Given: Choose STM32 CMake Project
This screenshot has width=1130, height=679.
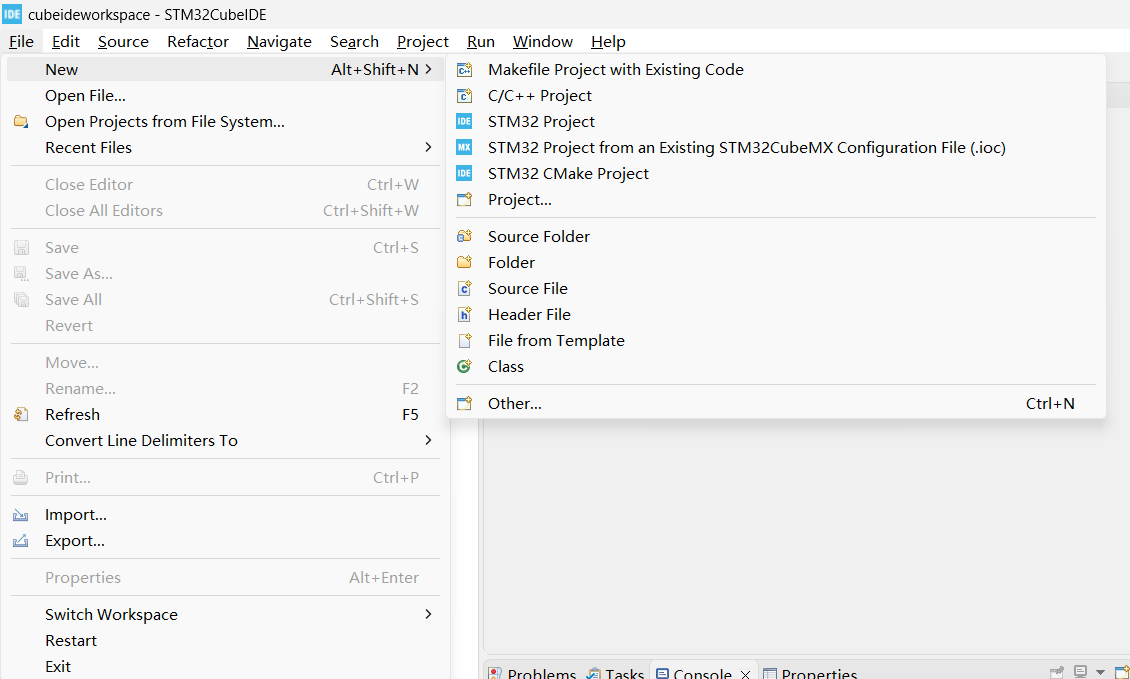Looking at the screenshot, I should pyautogui.click(x=775, y=174).
